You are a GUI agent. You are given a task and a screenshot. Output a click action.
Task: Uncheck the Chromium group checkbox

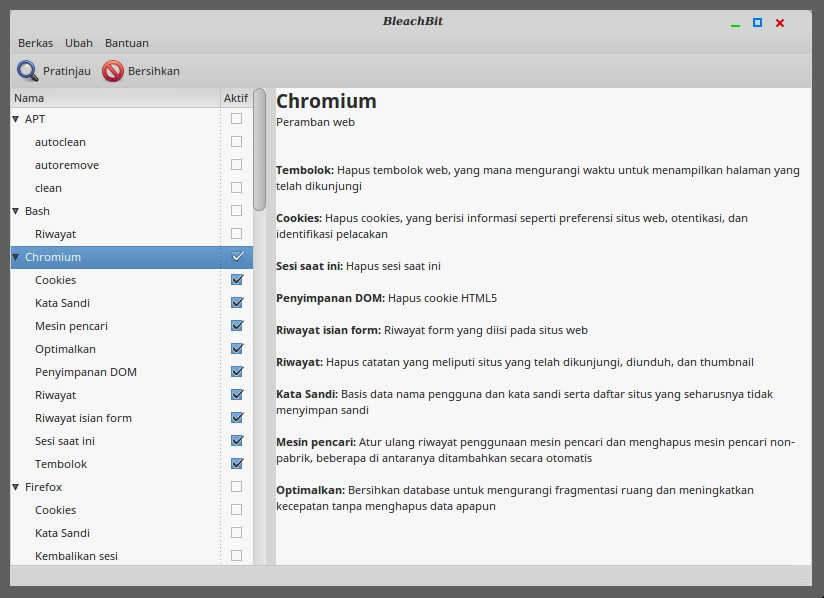pyautogui.click(x=238, y=256)
